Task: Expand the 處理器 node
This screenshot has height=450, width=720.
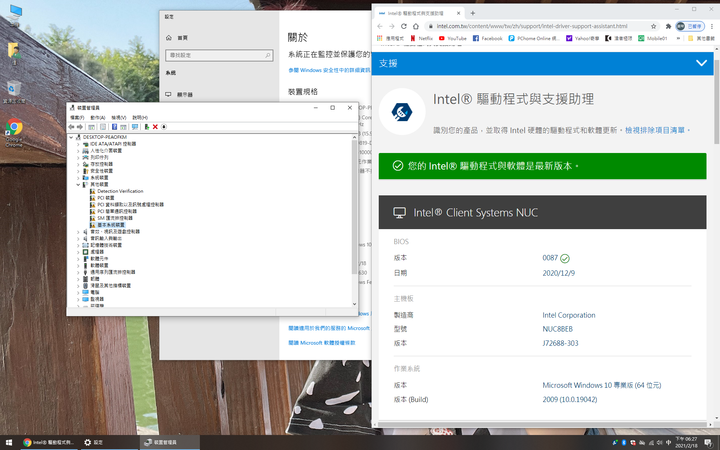Action: pos(78,252)
